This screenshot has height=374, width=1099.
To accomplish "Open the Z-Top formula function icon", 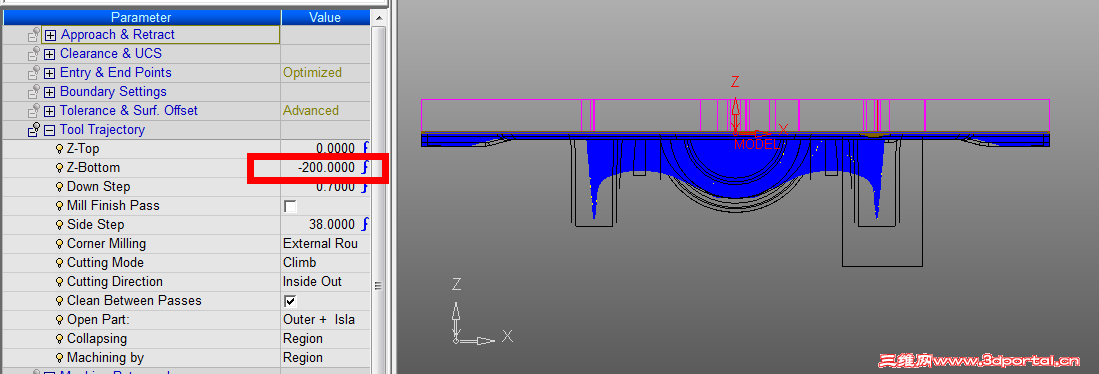I will pyautogui.click(x=364, y=148).
